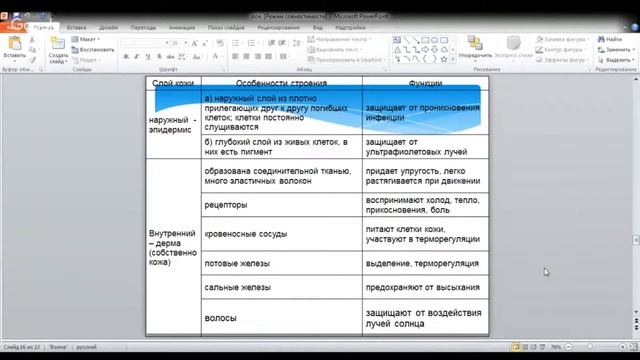Apply Italic formatting (К)
This screenshot has width=640, height=360.
click(x=137, y=57)
